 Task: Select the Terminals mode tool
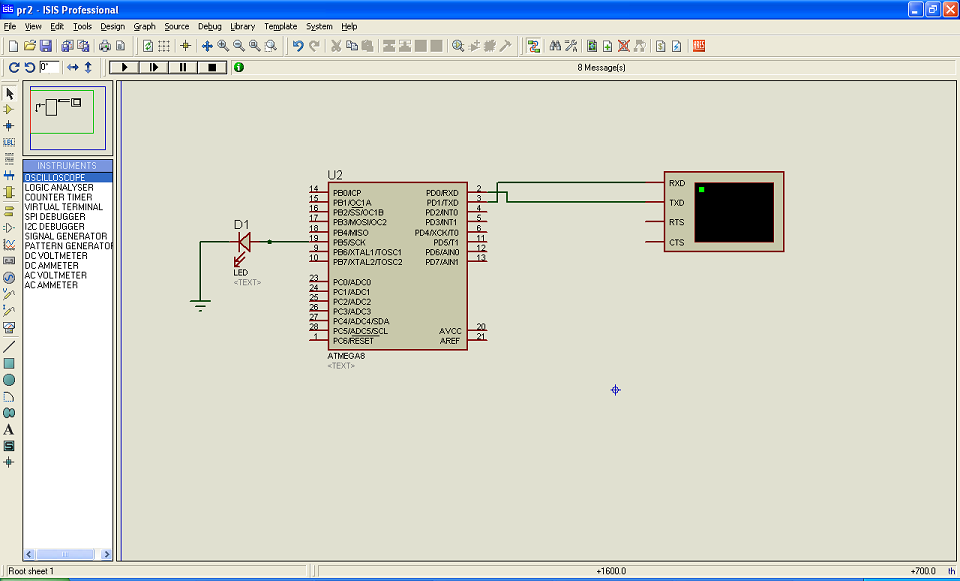(x=9, y=211)
